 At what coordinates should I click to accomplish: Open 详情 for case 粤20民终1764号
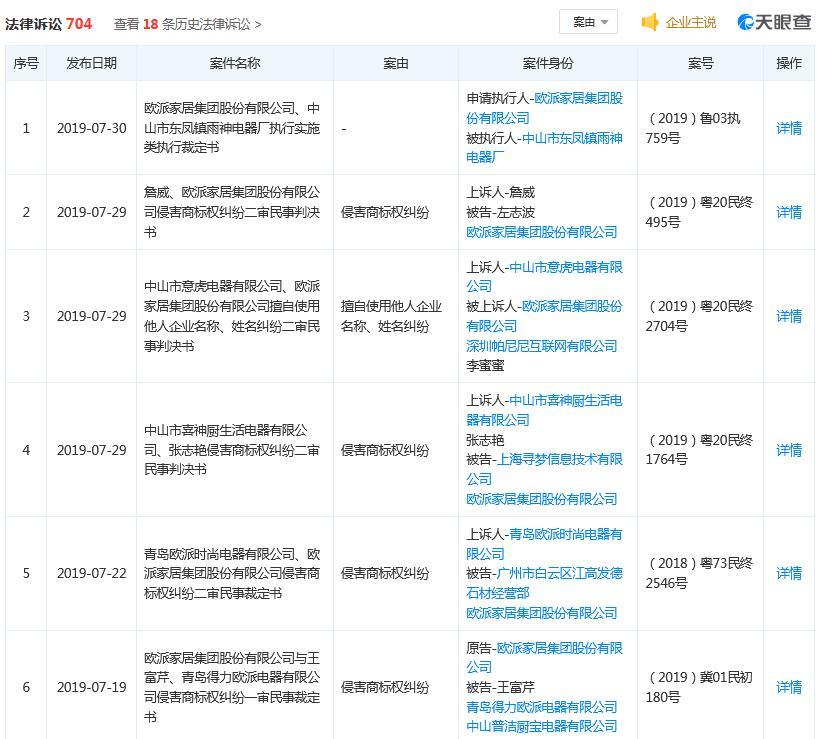(788, 450)
